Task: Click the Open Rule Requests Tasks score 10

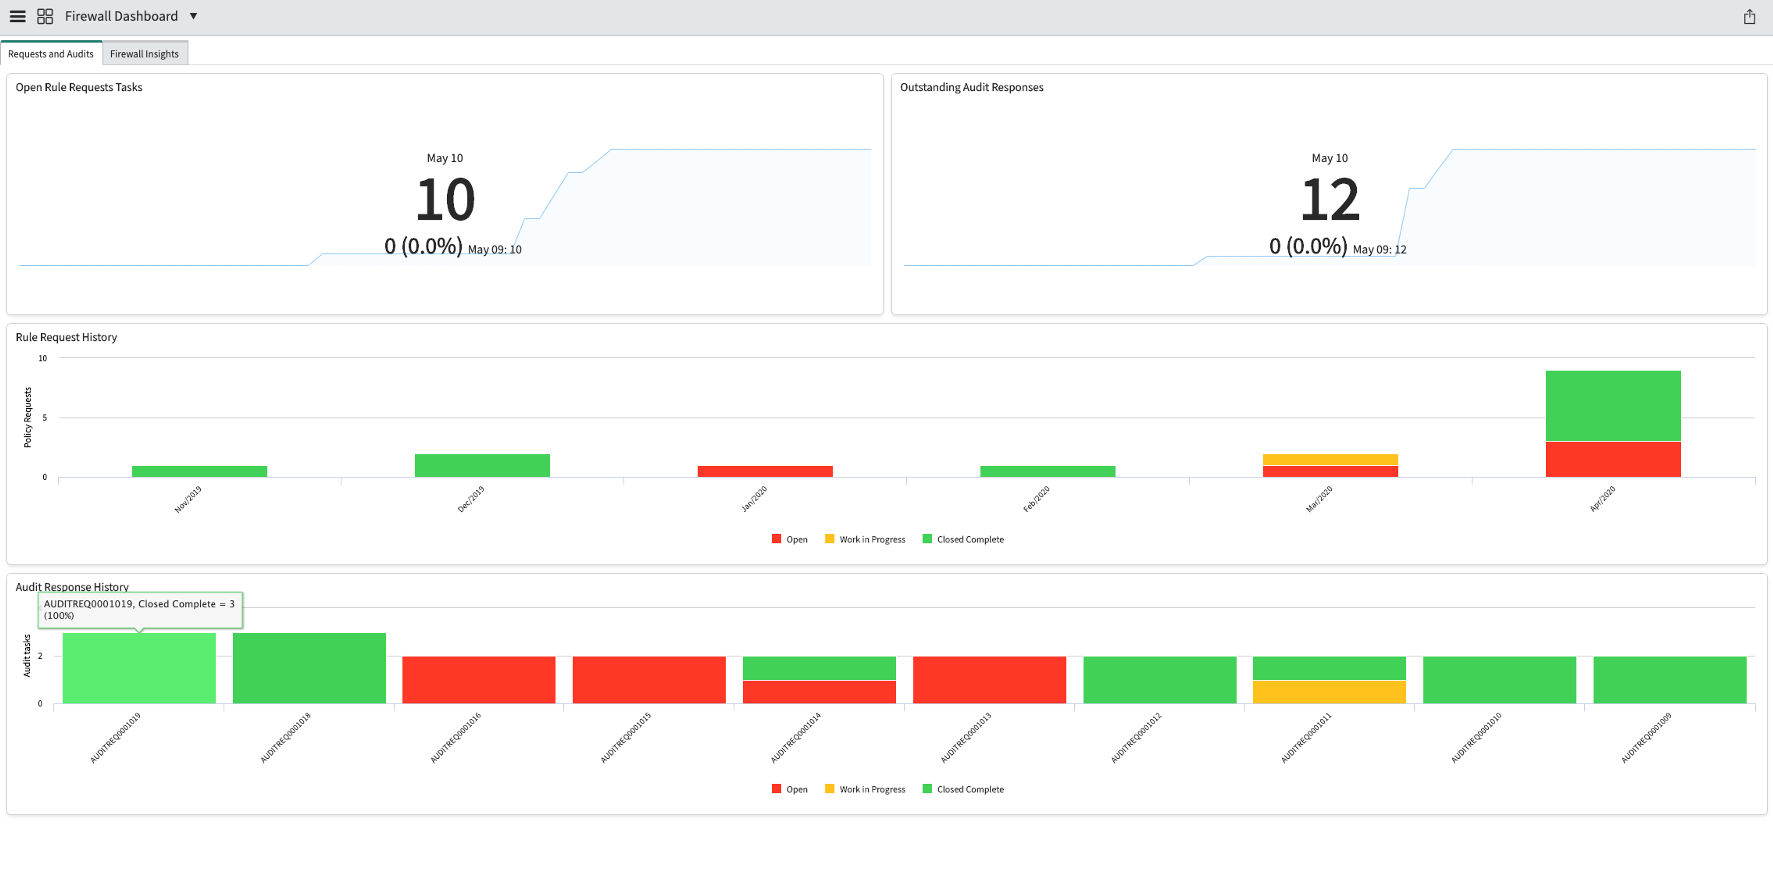Action: pyautogui.click(x=445, y=199)
